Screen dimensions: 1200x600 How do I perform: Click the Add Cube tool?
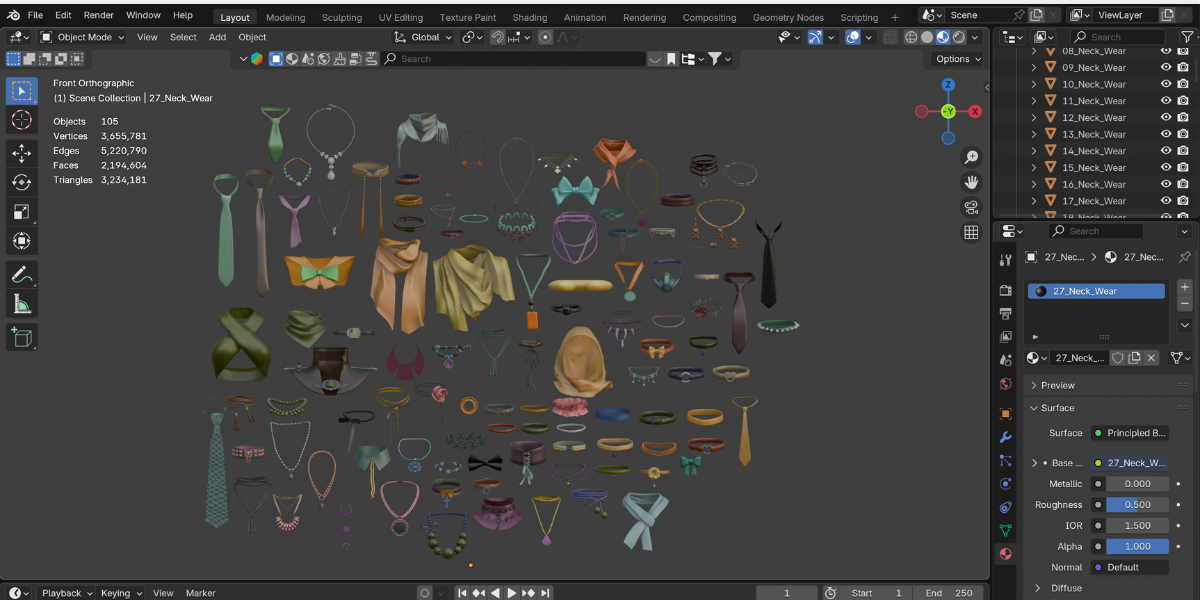[21, 337]
